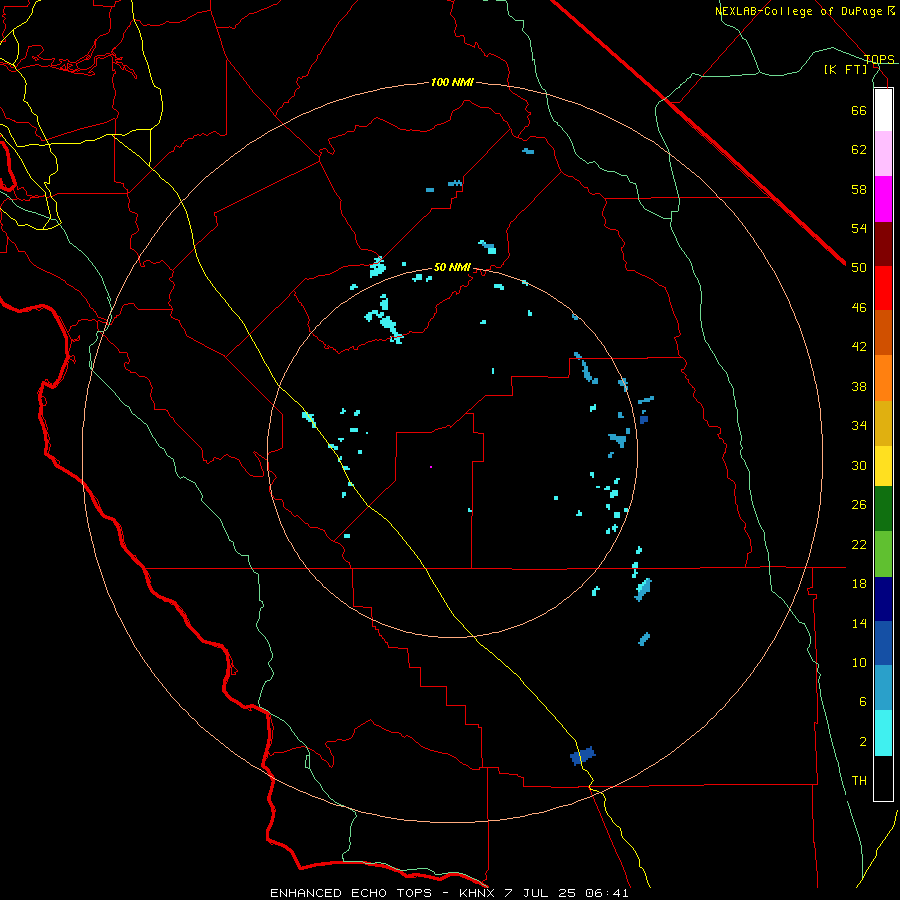Viewport: 900px width, 900px height.
Task: Click the 'NEXLAB-College of DuPage' text
Action: pyautogui.click(x=798, y=11)
